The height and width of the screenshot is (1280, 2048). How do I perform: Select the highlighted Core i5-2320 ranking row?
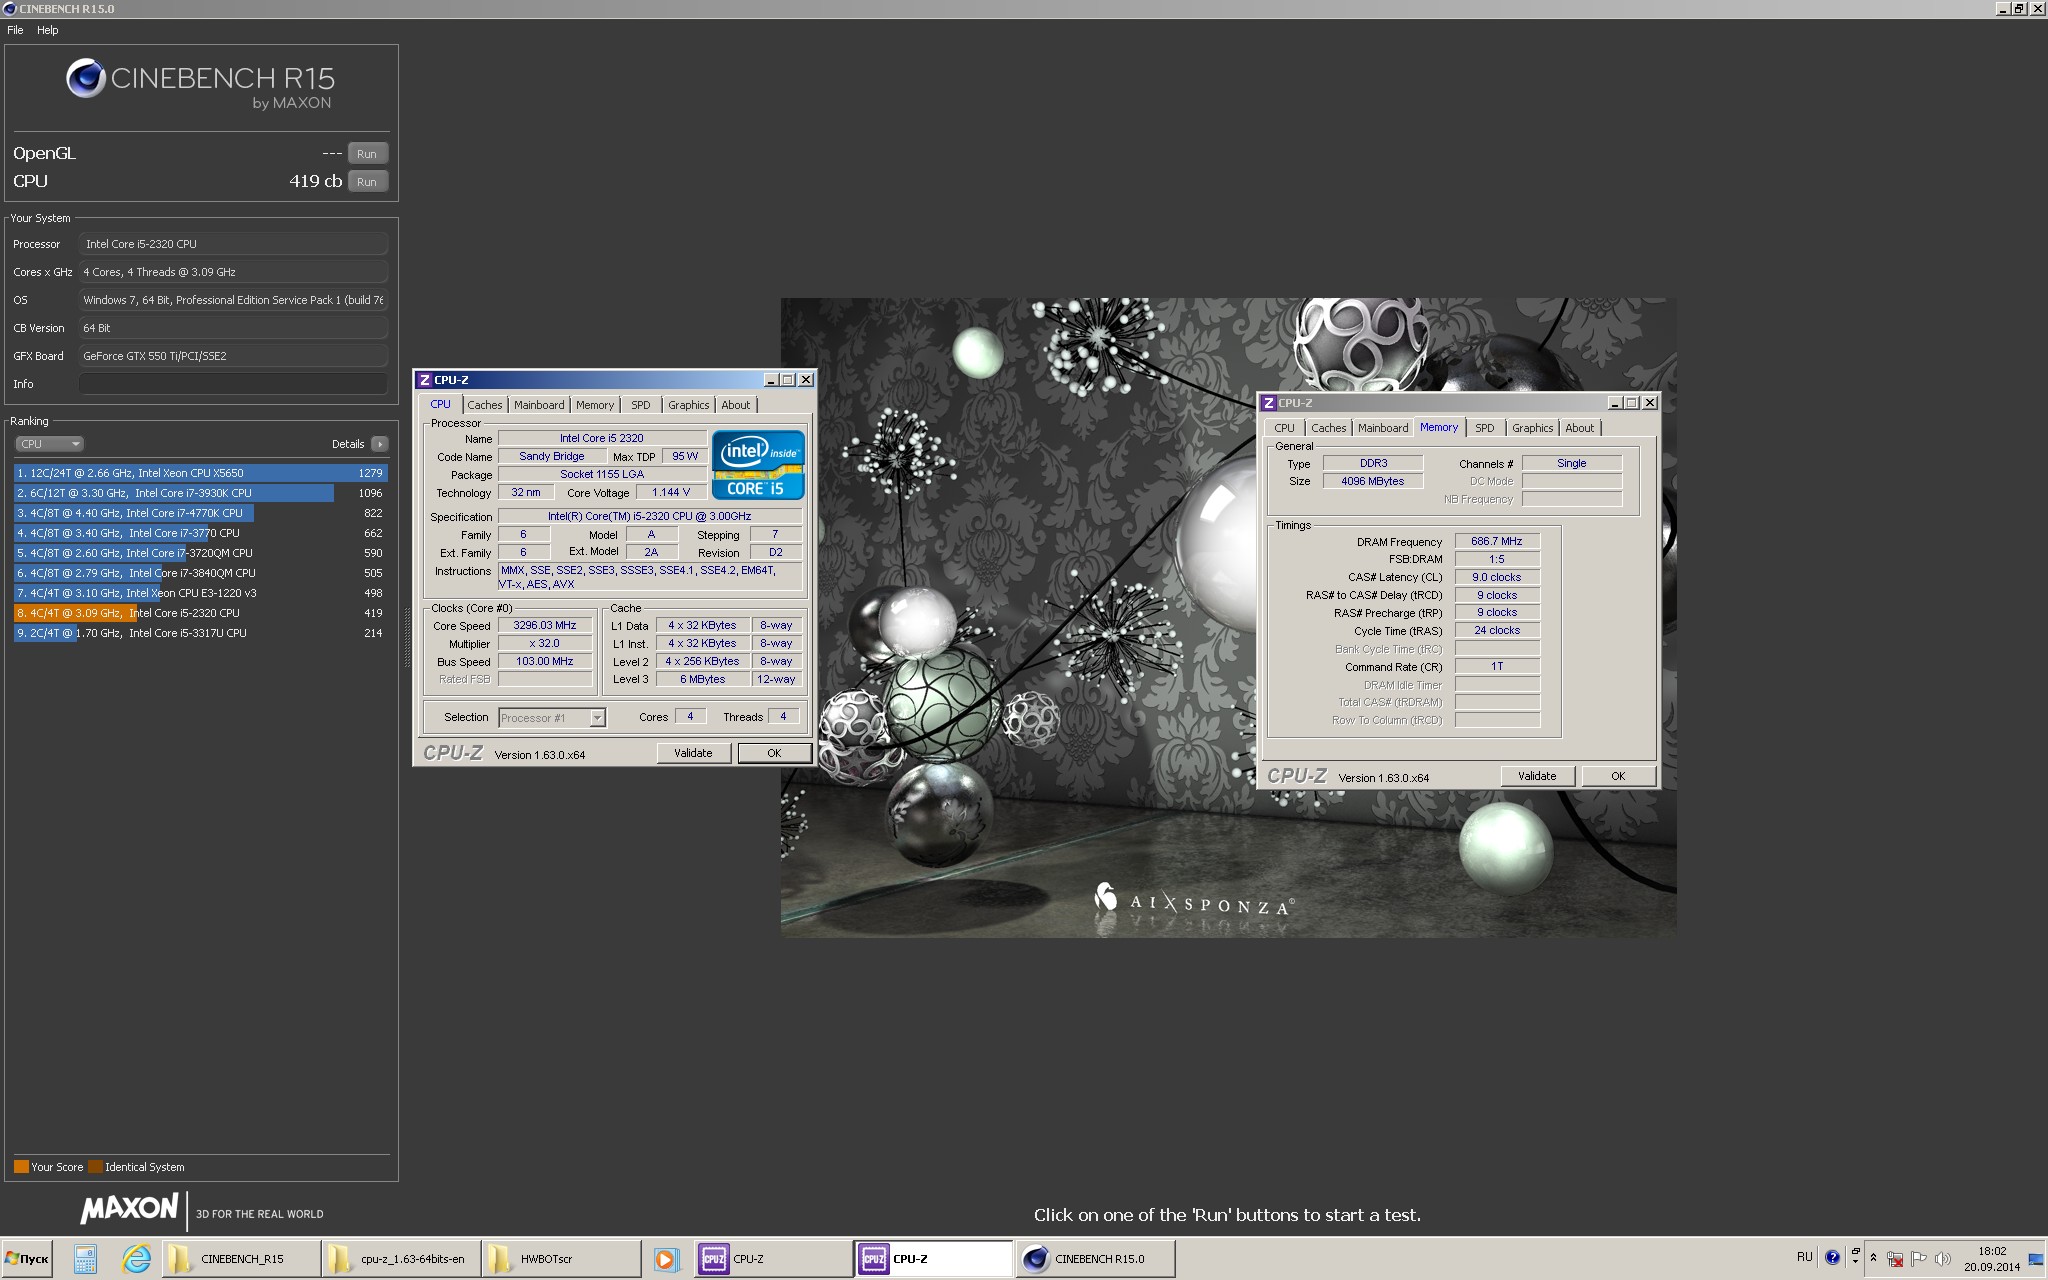(x=201, y=613)
